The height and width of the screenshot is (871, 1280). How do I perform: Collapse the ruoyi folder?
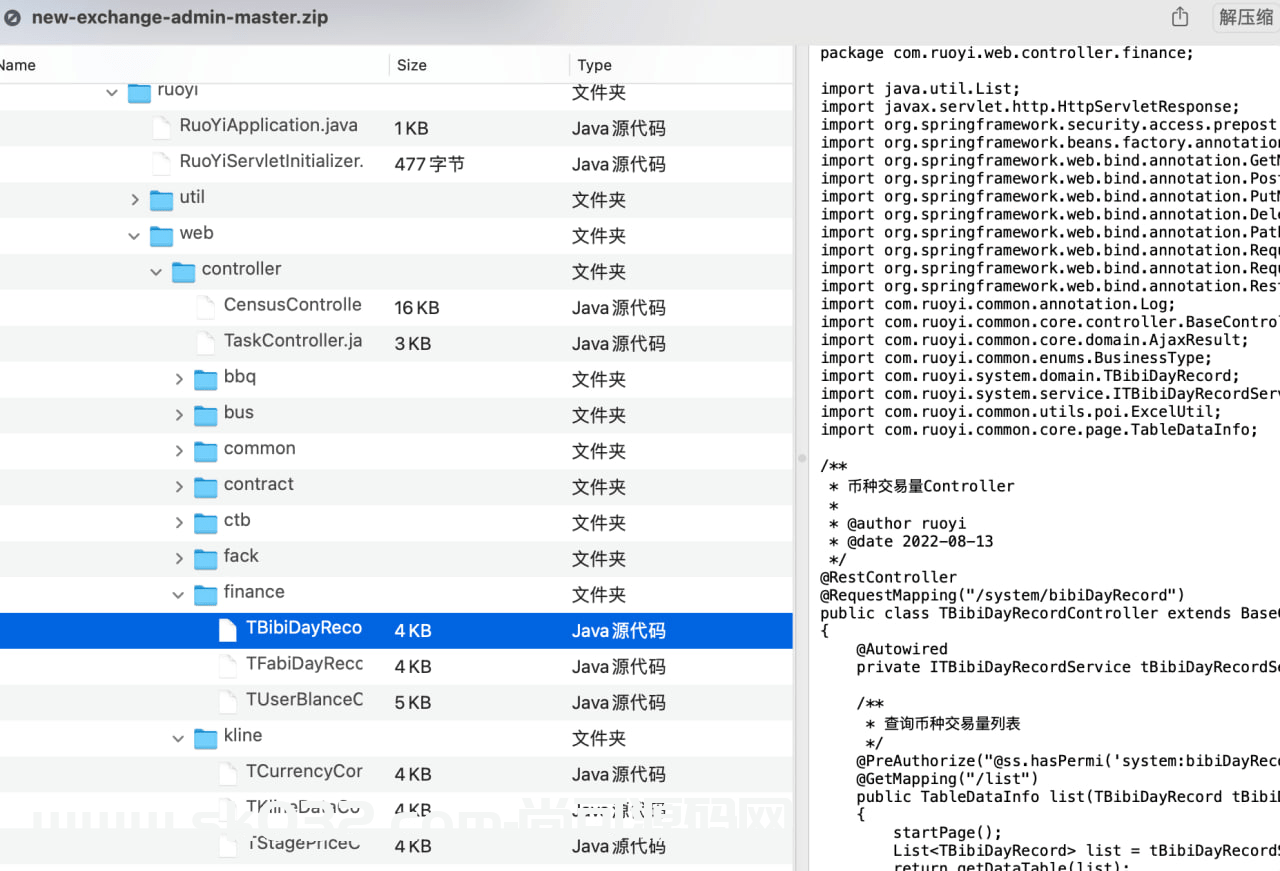click(x=112, y=92)
